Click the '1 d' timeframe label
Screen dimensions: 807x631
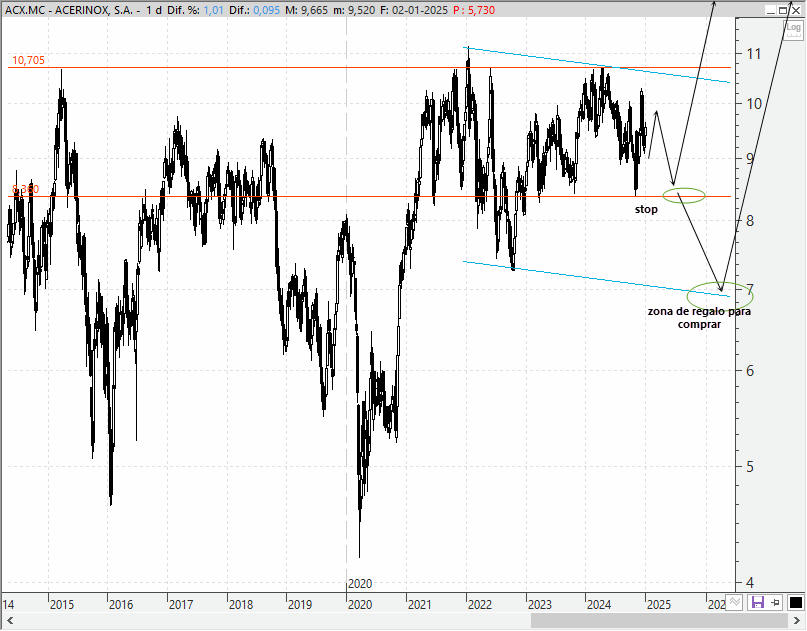[154, 10]
